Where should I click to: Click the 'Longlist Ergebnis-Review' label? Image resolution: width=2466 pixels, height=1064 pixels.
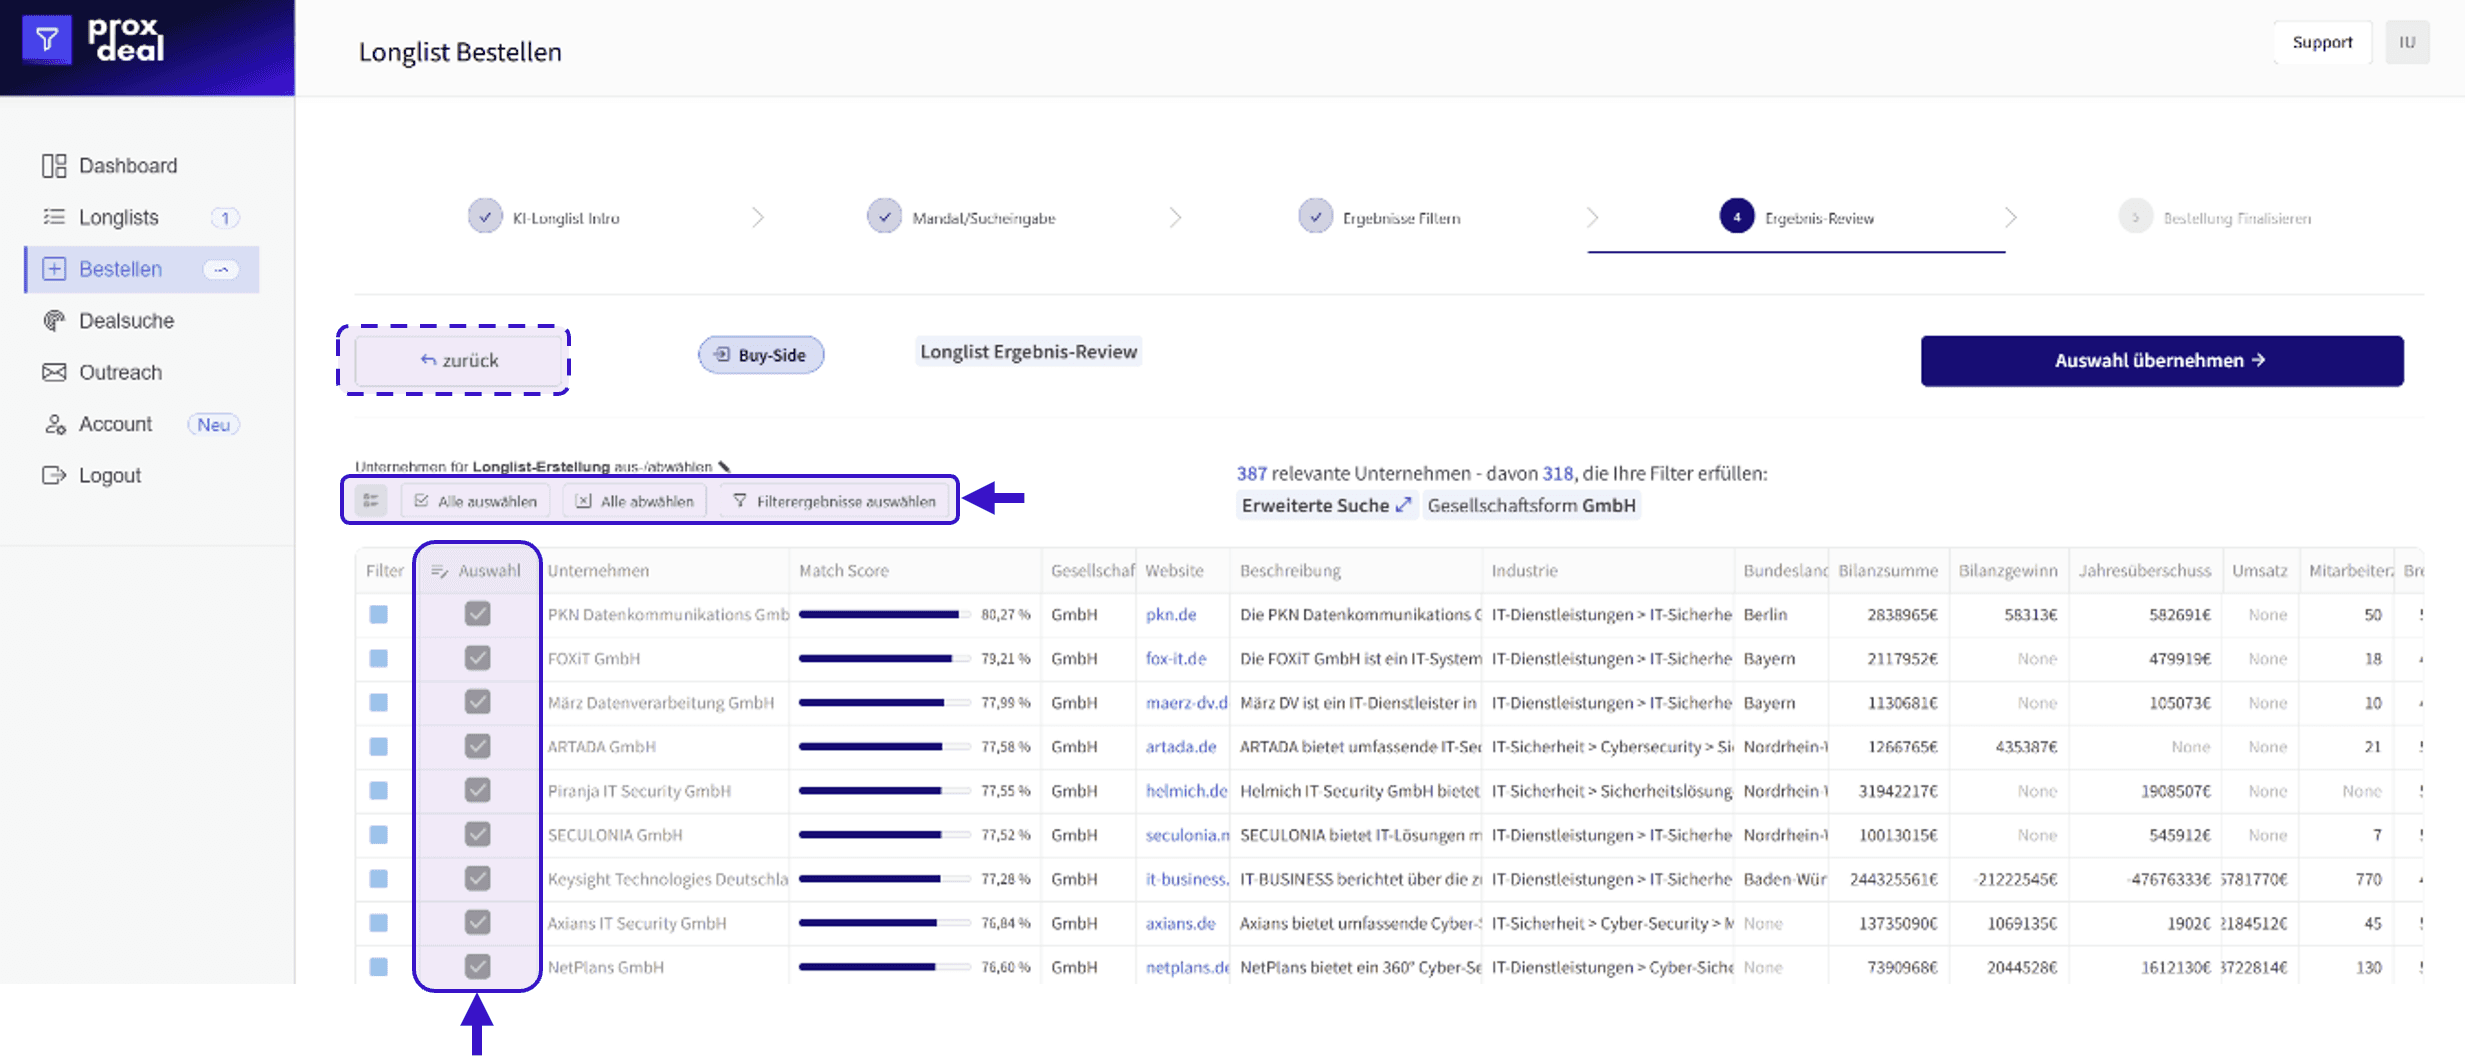pyautogui.click(x=1028, y=352)
